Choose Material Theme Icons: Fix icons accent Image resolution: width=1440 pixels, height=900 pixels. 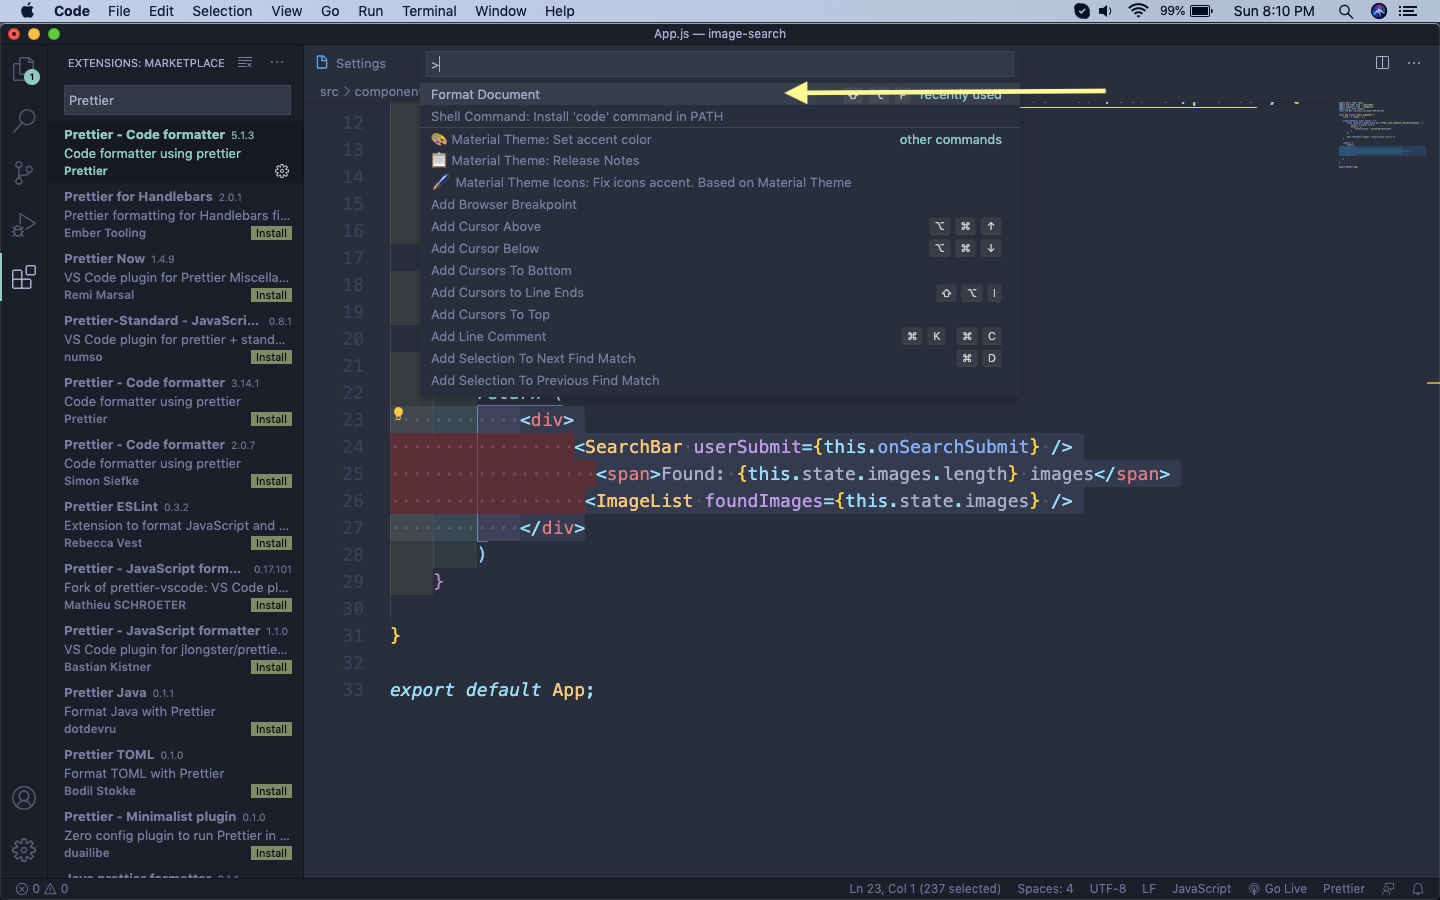720,182
